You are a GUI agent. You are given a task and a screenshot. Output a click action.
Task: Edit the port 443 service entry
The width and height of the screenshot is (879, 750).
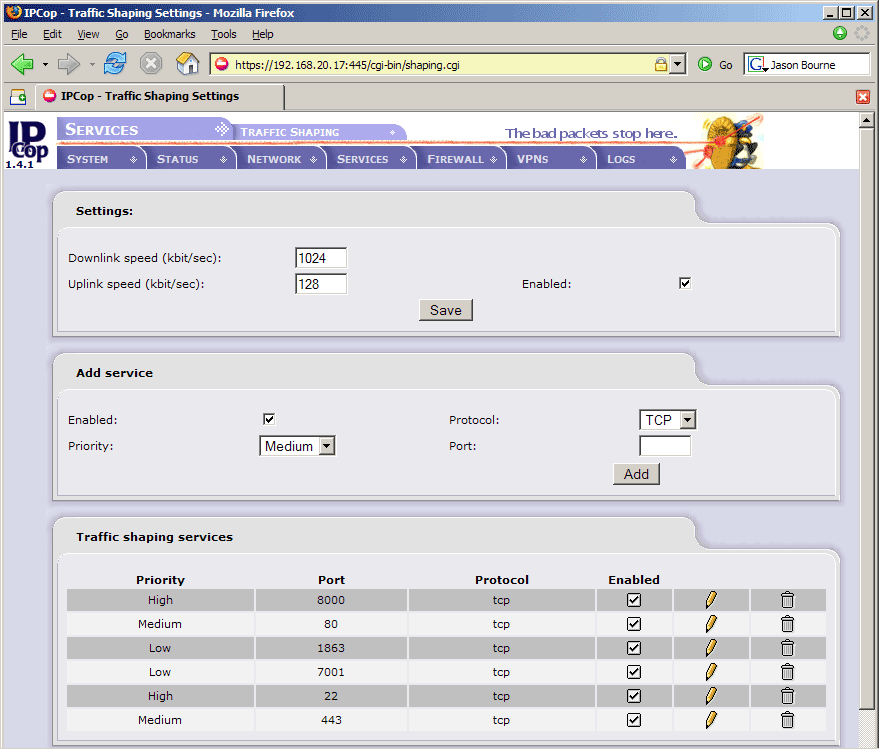pos(711,720)
